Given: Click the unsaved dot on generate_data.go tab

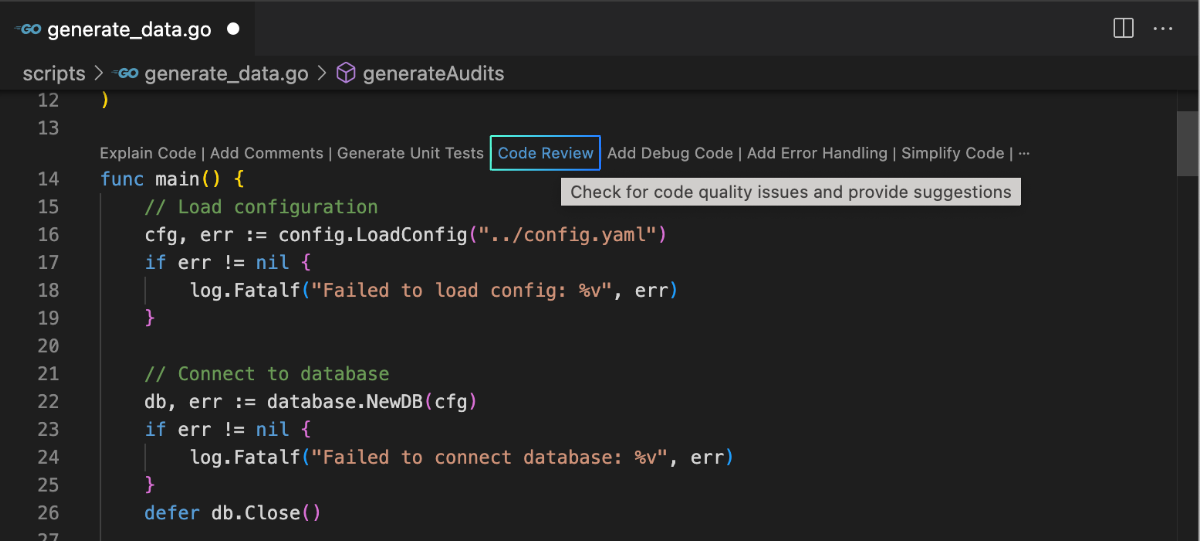Looking at the screenshot, I should tap(234, 29).
